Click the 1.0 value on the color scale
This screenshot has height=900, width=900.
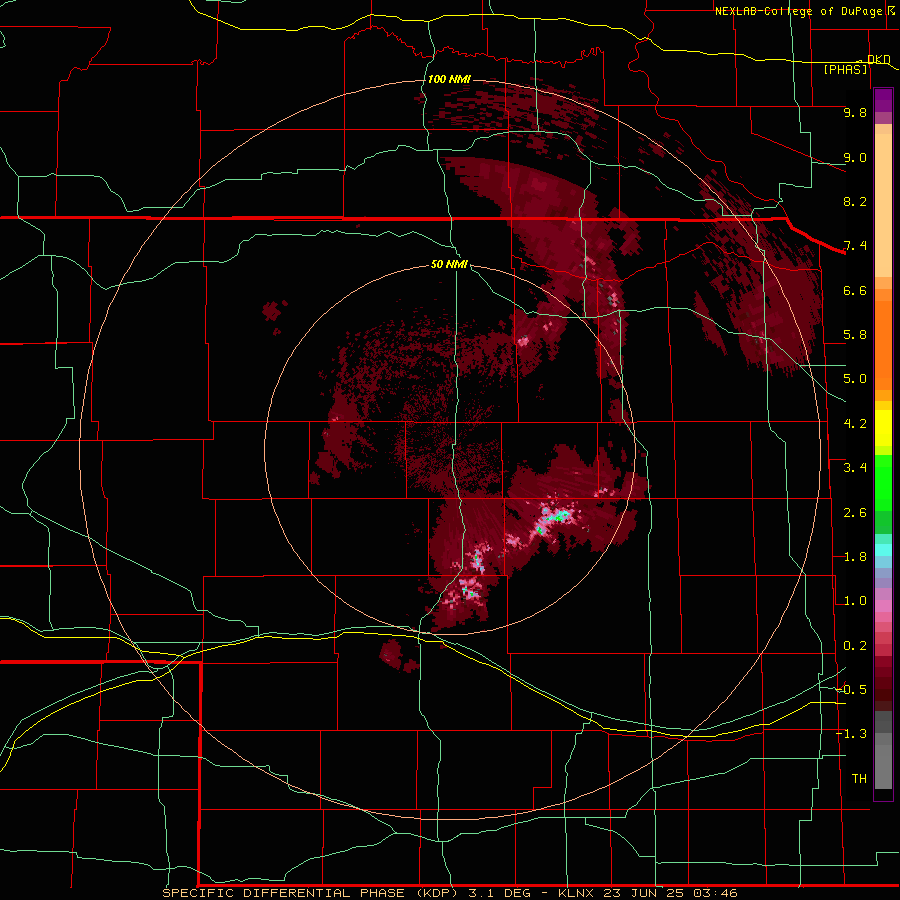click(855, 601)
